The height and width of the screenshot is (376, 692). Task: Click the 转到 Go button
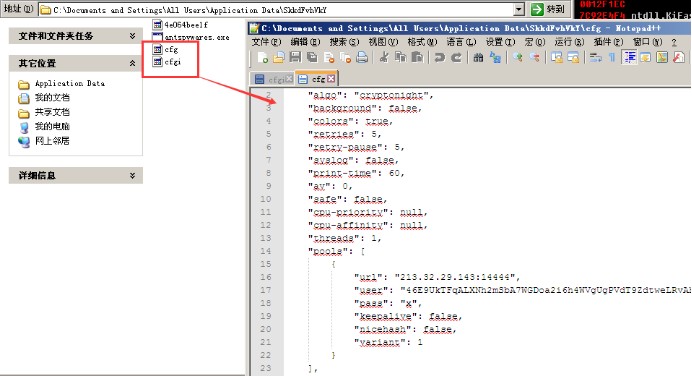tap(548, 9)
